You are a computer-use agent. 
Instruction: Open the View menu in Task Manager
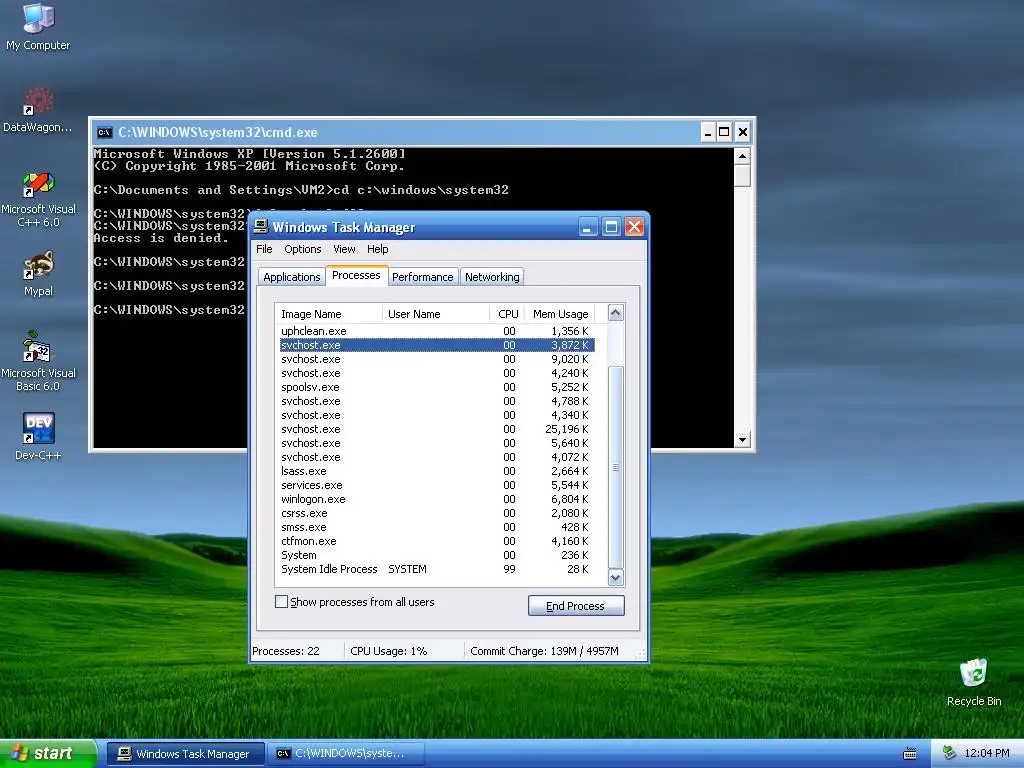[x=344, y=249]
